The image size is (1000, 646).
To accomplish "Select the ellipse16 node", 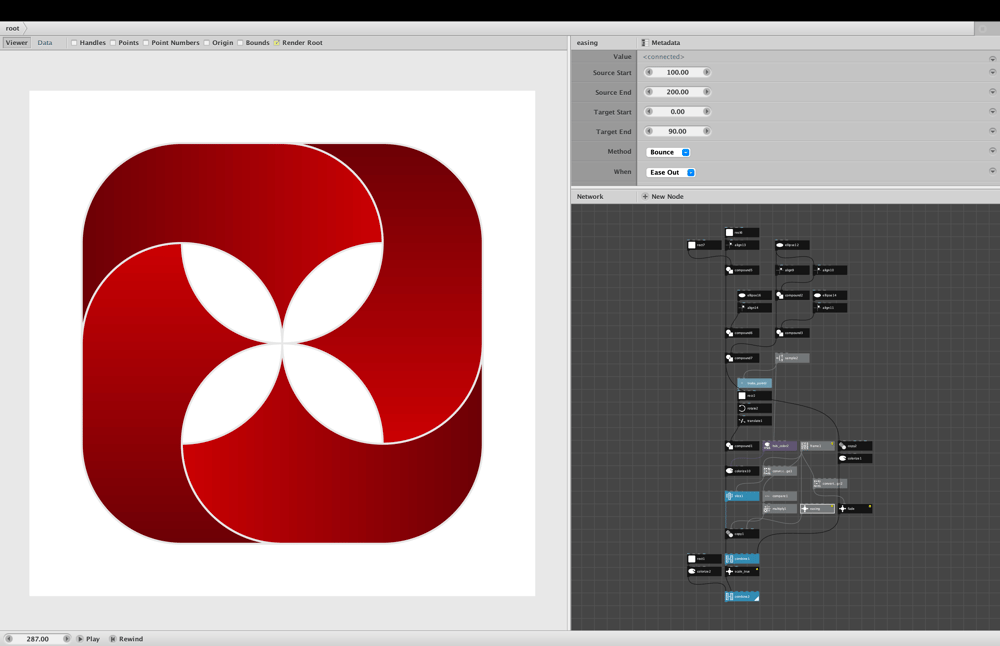I will 754,295.
